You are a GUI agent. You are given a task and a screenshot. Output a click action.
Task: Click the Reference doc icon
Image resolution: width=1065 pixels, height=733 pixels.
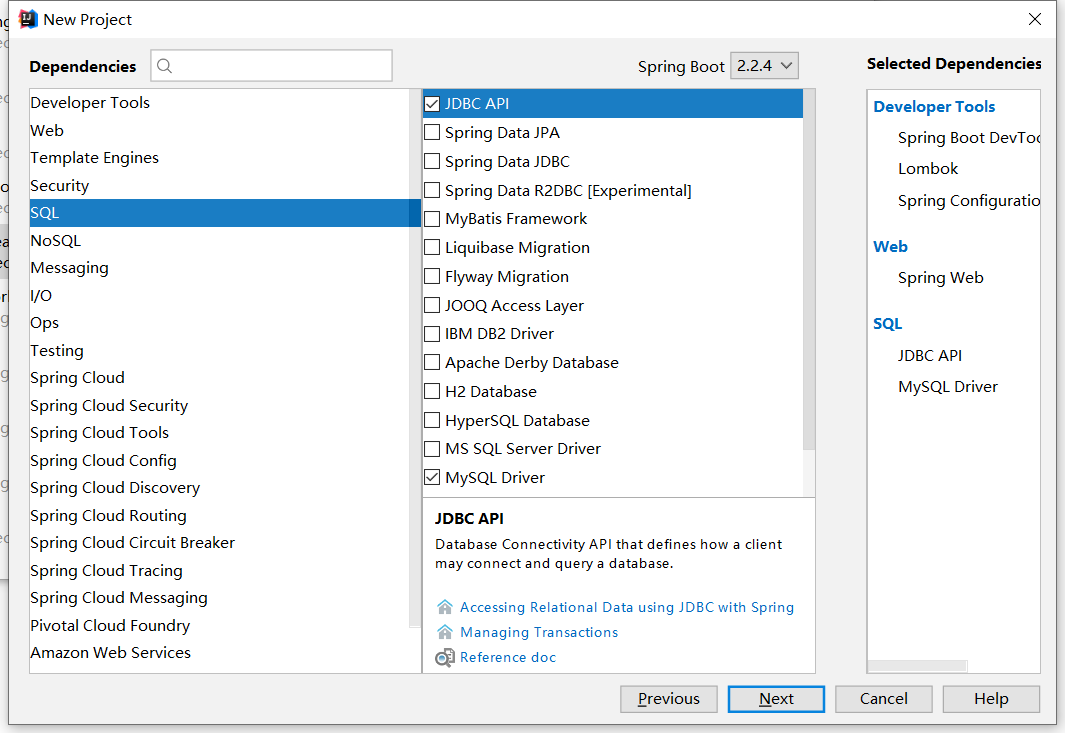pyautogui.click(x=445, y=658)
